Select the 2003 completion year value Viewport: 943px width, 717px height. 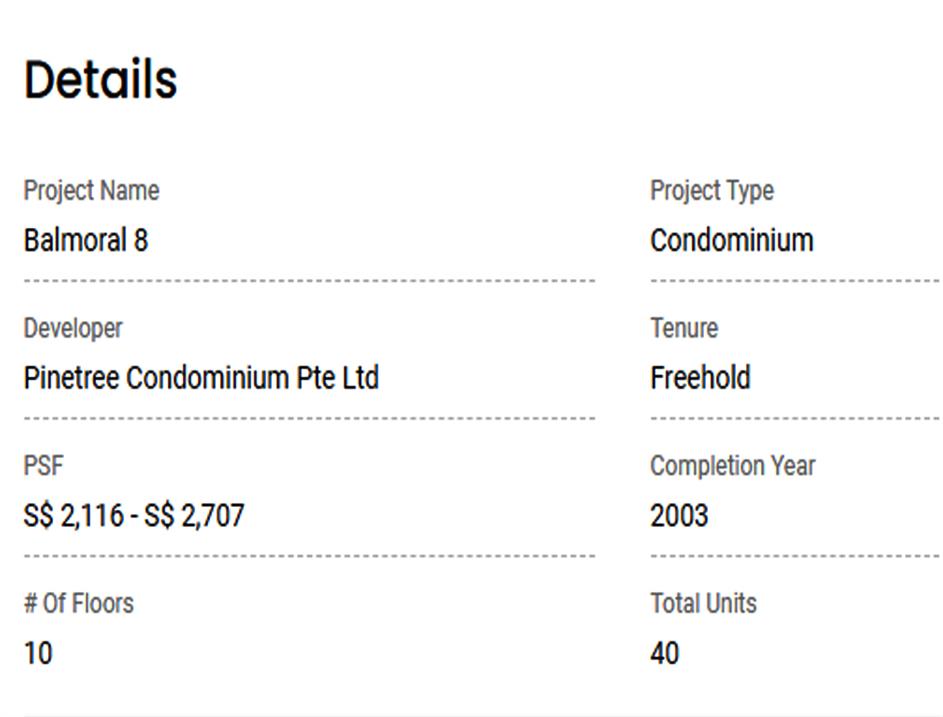(x=679, y=516)
